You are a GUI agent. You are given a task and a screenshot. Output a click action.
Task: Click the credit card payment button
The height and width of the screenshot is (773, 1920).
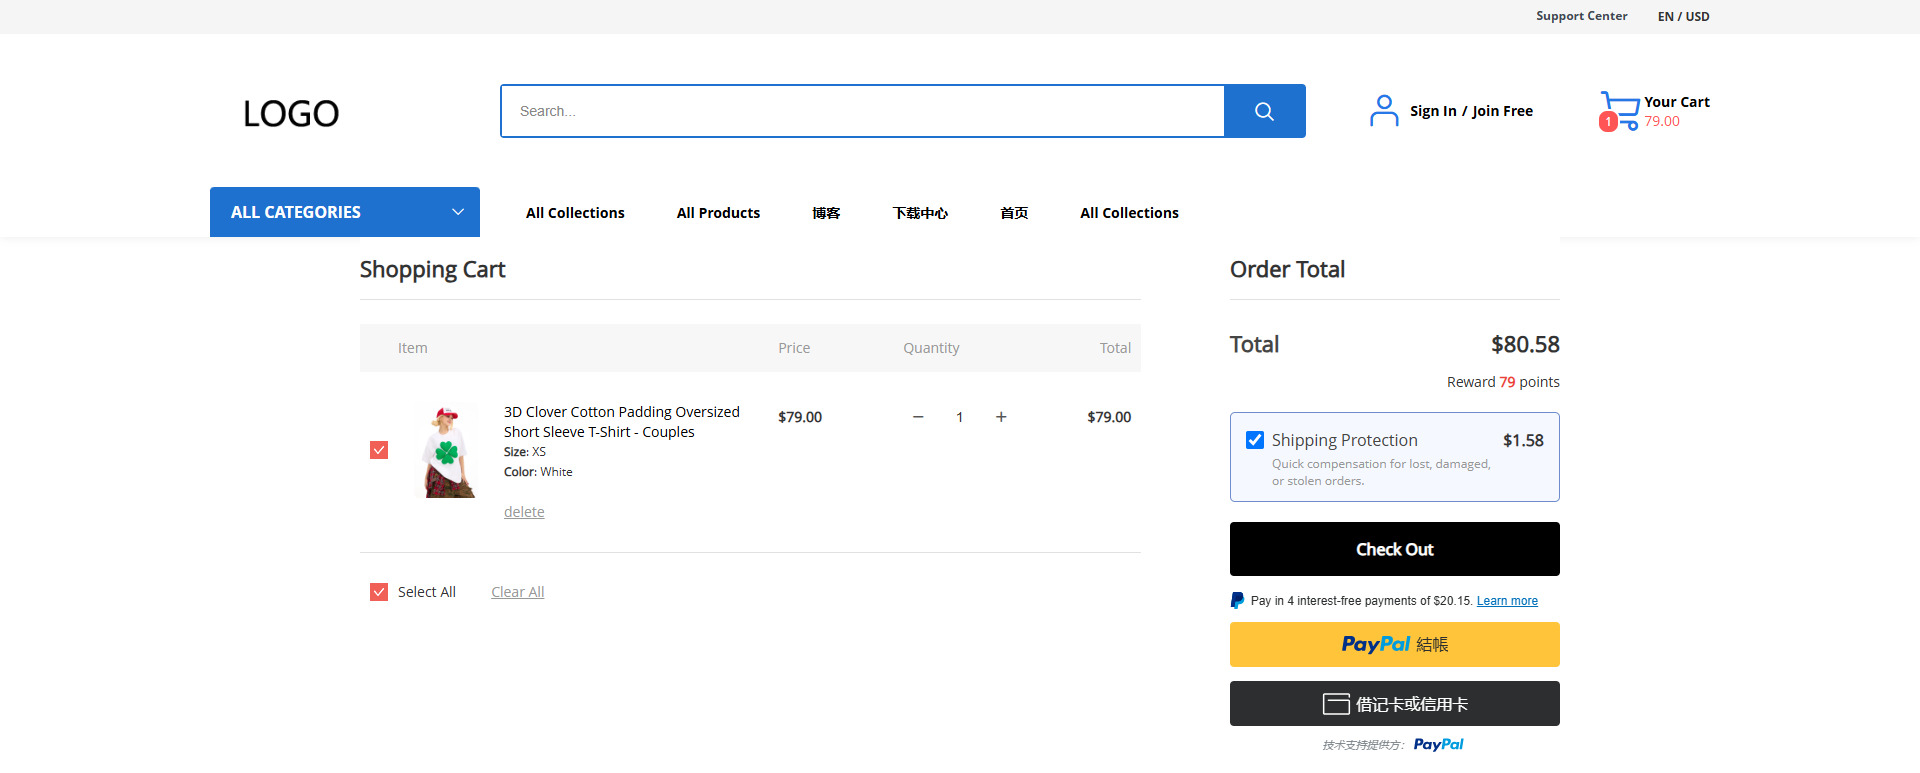[x=1394, y=704]
